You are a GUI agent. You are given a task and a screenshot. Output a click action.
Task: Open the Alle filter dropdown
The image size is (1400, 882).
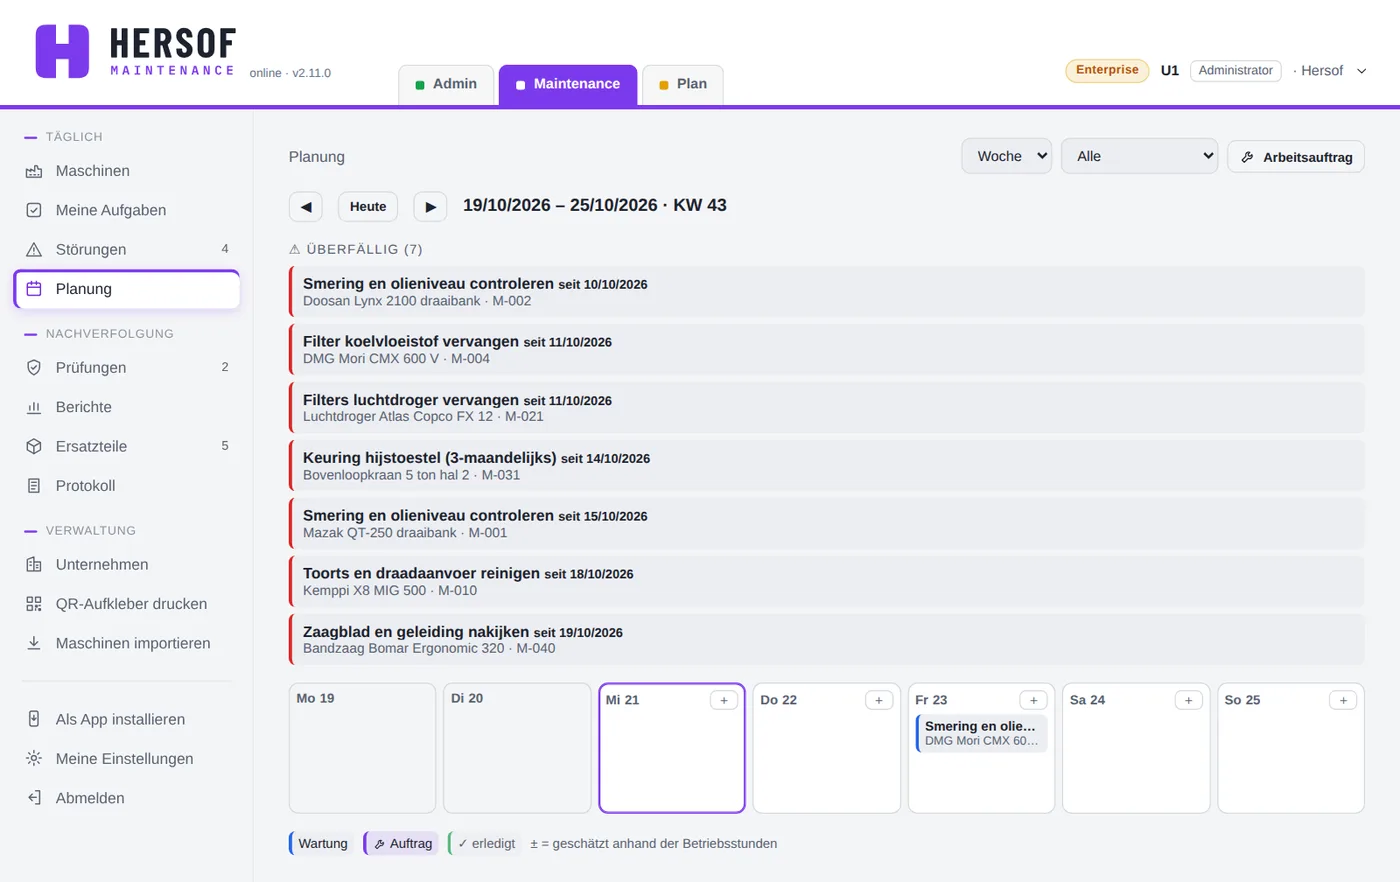(1139, 156)
